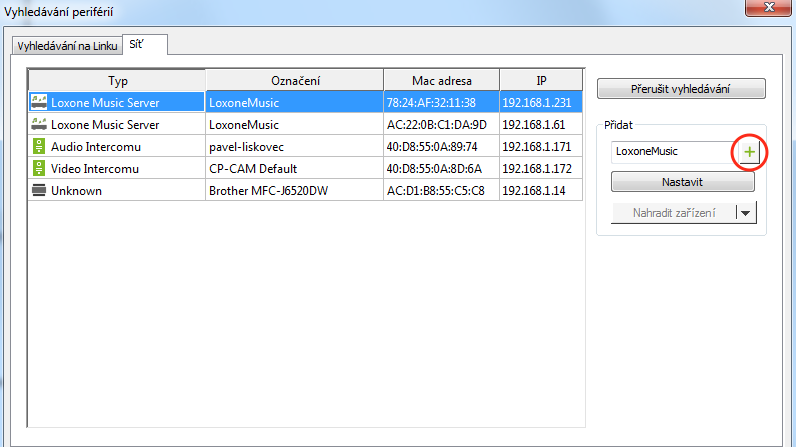Click the Audio Intercomu row icon
Viewport: 796px width, 447px height.
pyautogui.click(x=39, y=147)
